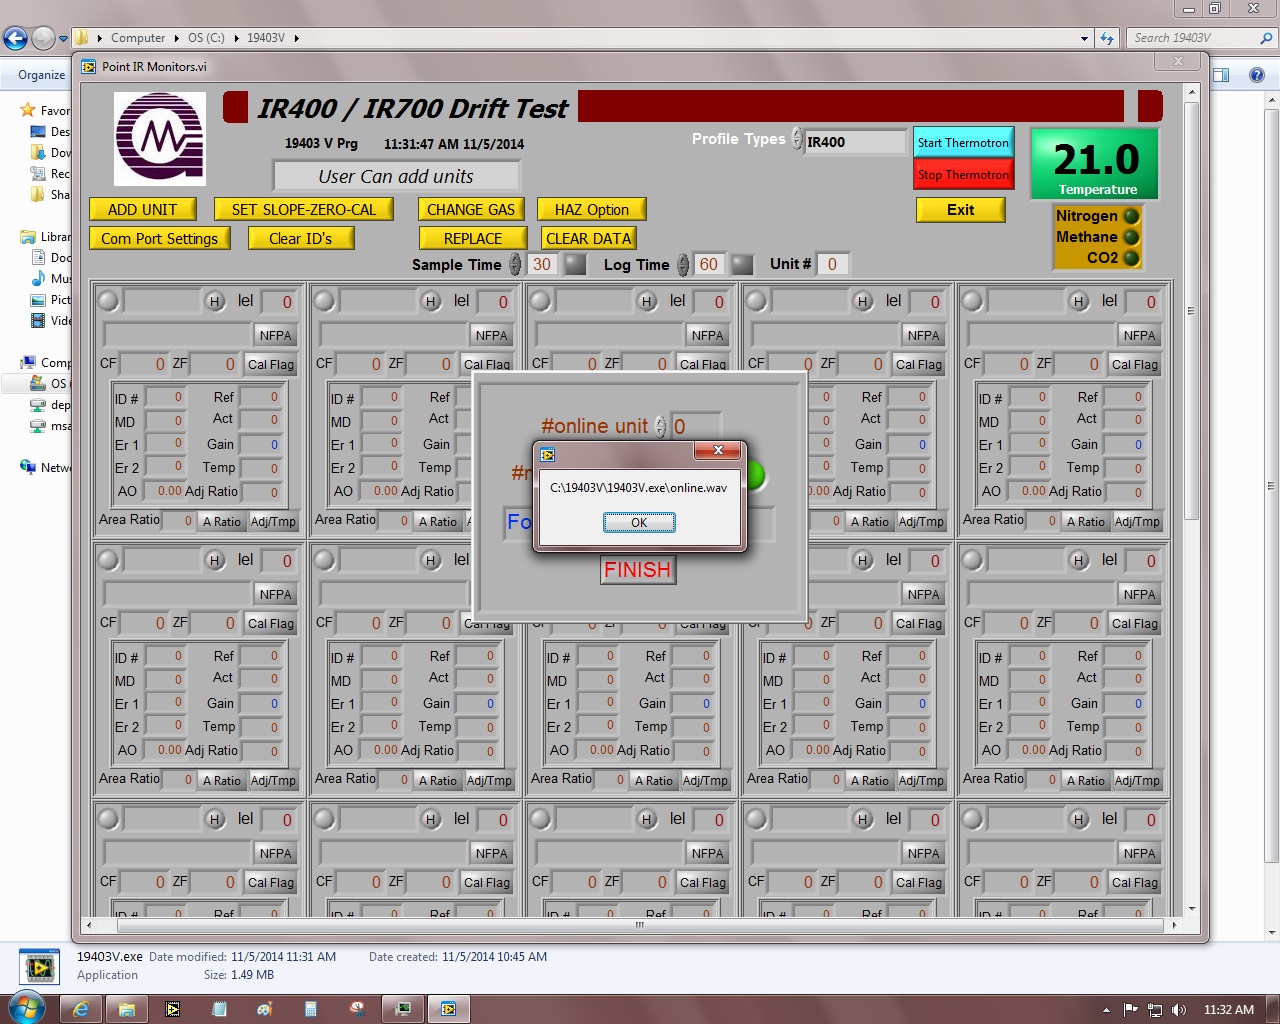
Task: Open the address bar history dropdown
Action: click(1085, 38)
